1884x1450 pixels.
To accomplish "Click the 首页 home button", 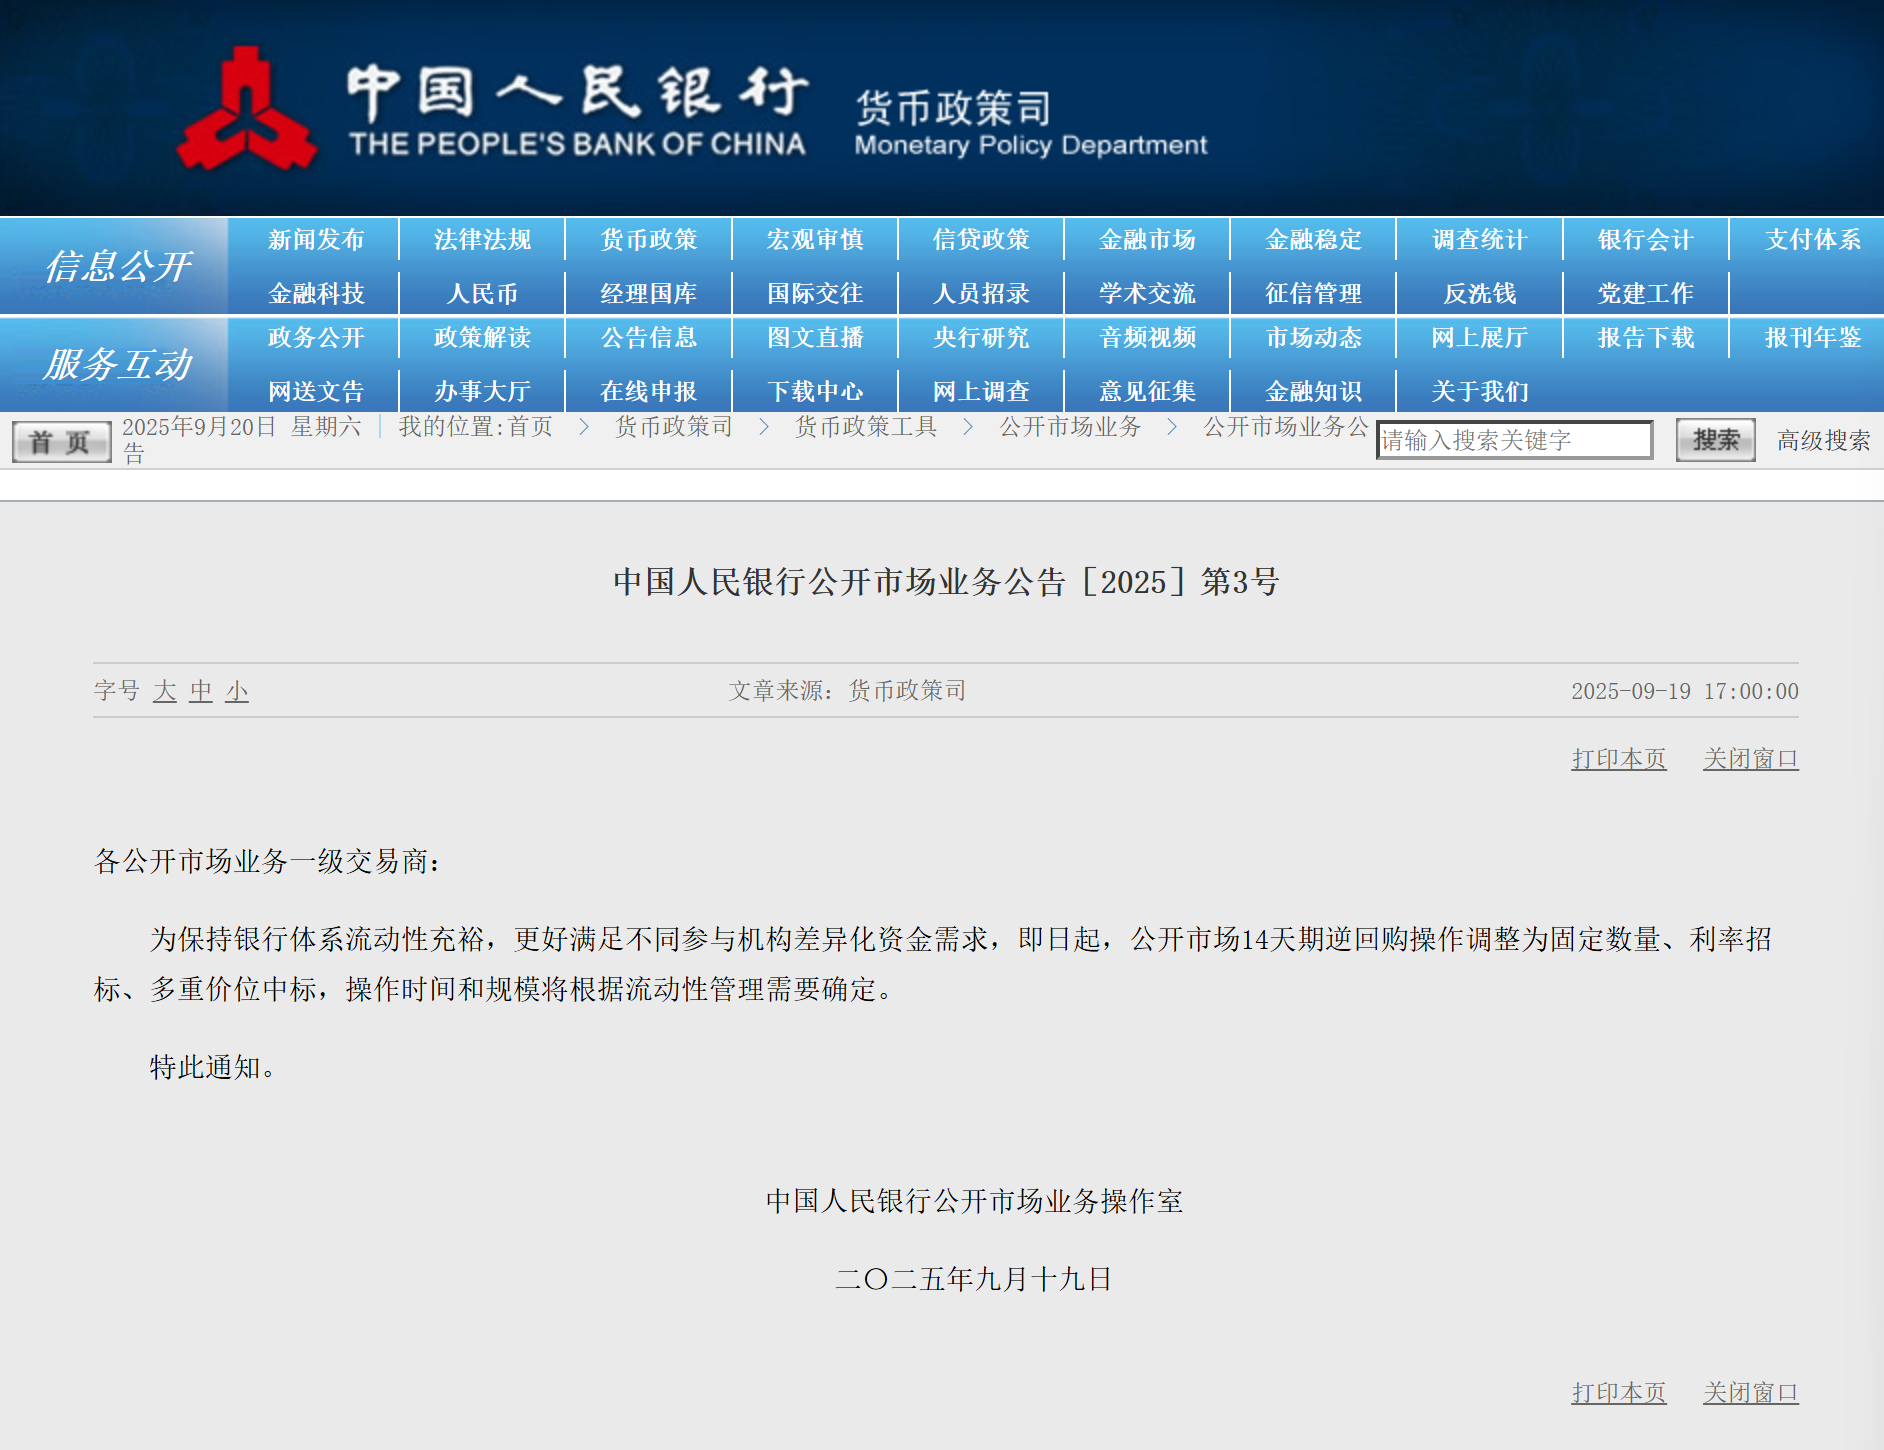I will click(61, 442).
